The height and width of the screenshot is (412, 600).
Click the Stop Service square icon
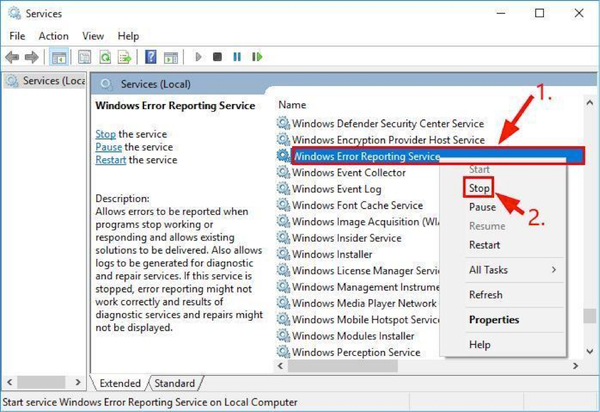pyautogui.click(x=217, y=57)
